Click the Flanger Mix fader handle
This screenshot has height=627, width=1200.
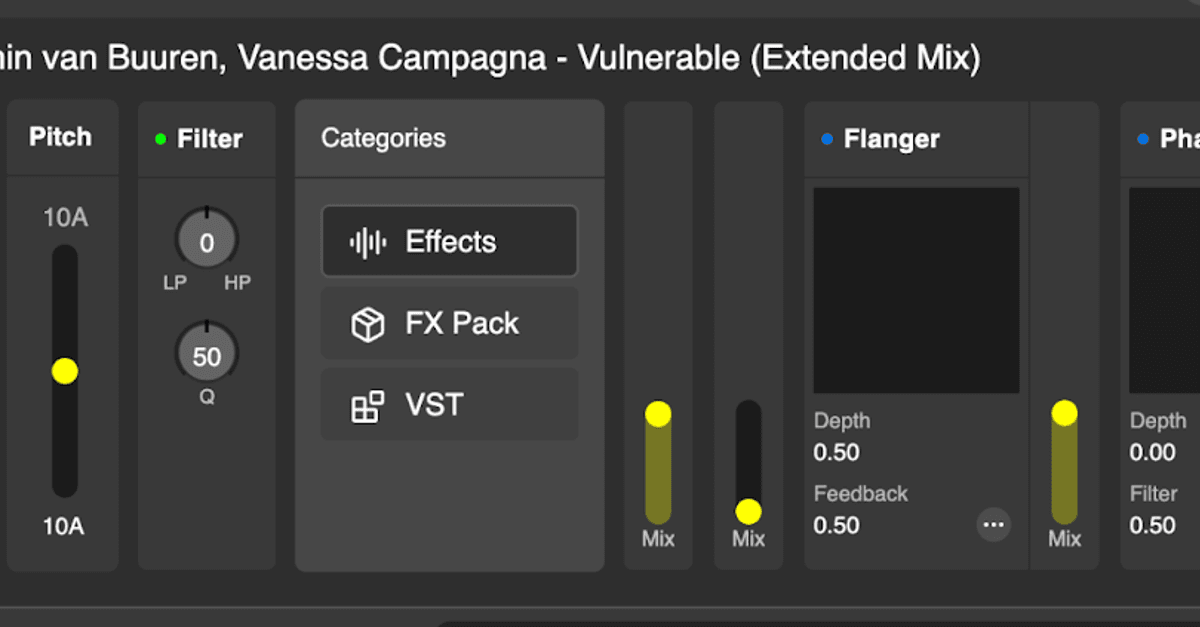(1065, 411)
